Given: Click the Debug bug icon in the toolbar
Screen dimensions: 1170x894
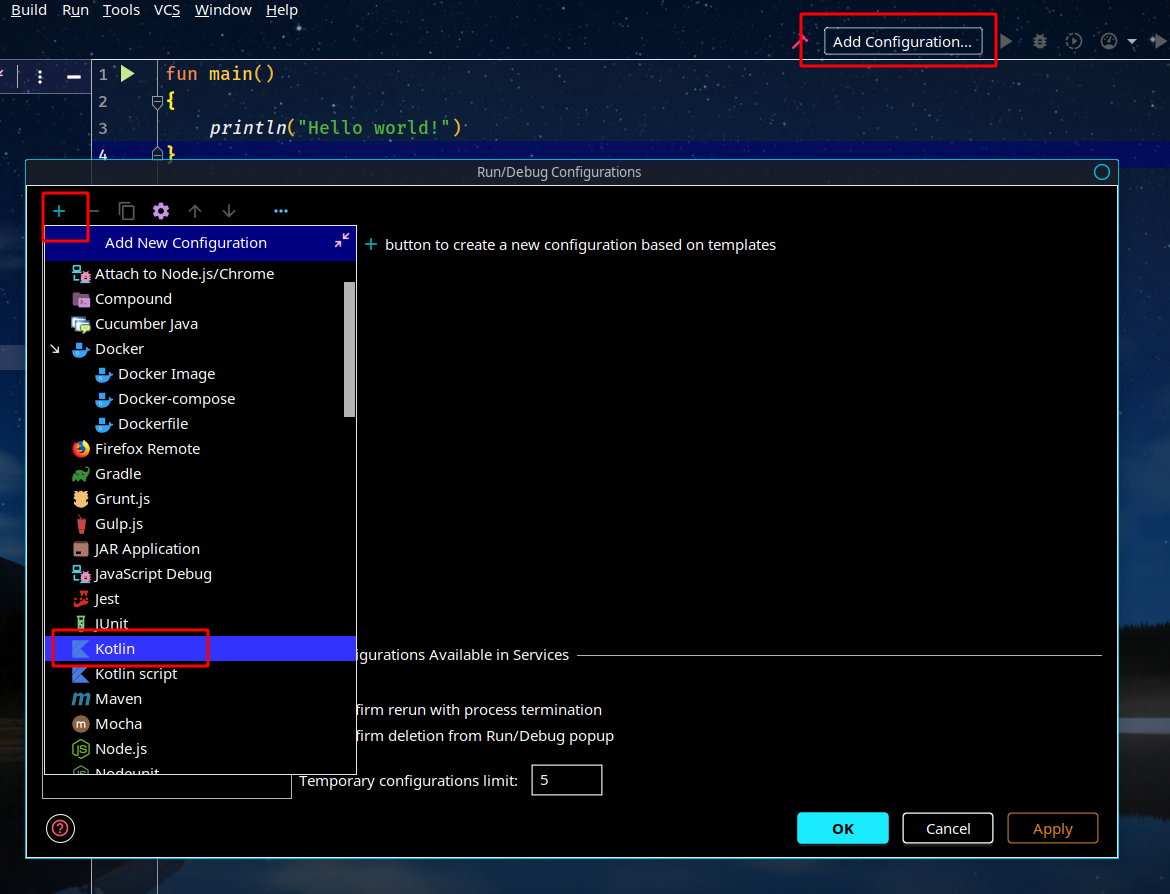Looking at the screenshot, I should pyautogui.click(x=1039, y=41).
